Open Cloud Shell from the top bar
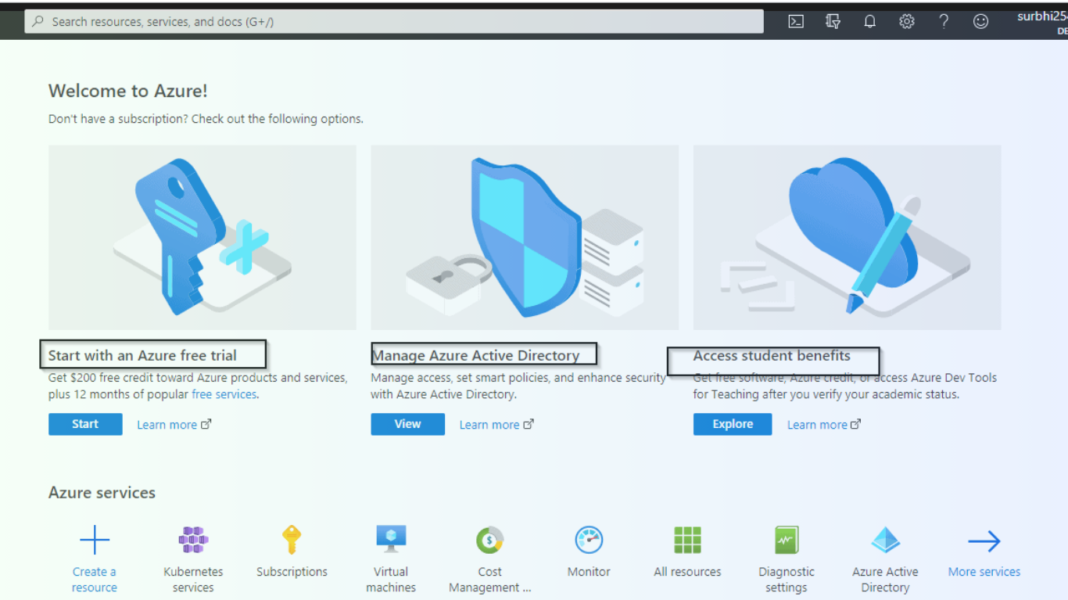The image size is (1068, 600). click(796, 22)
